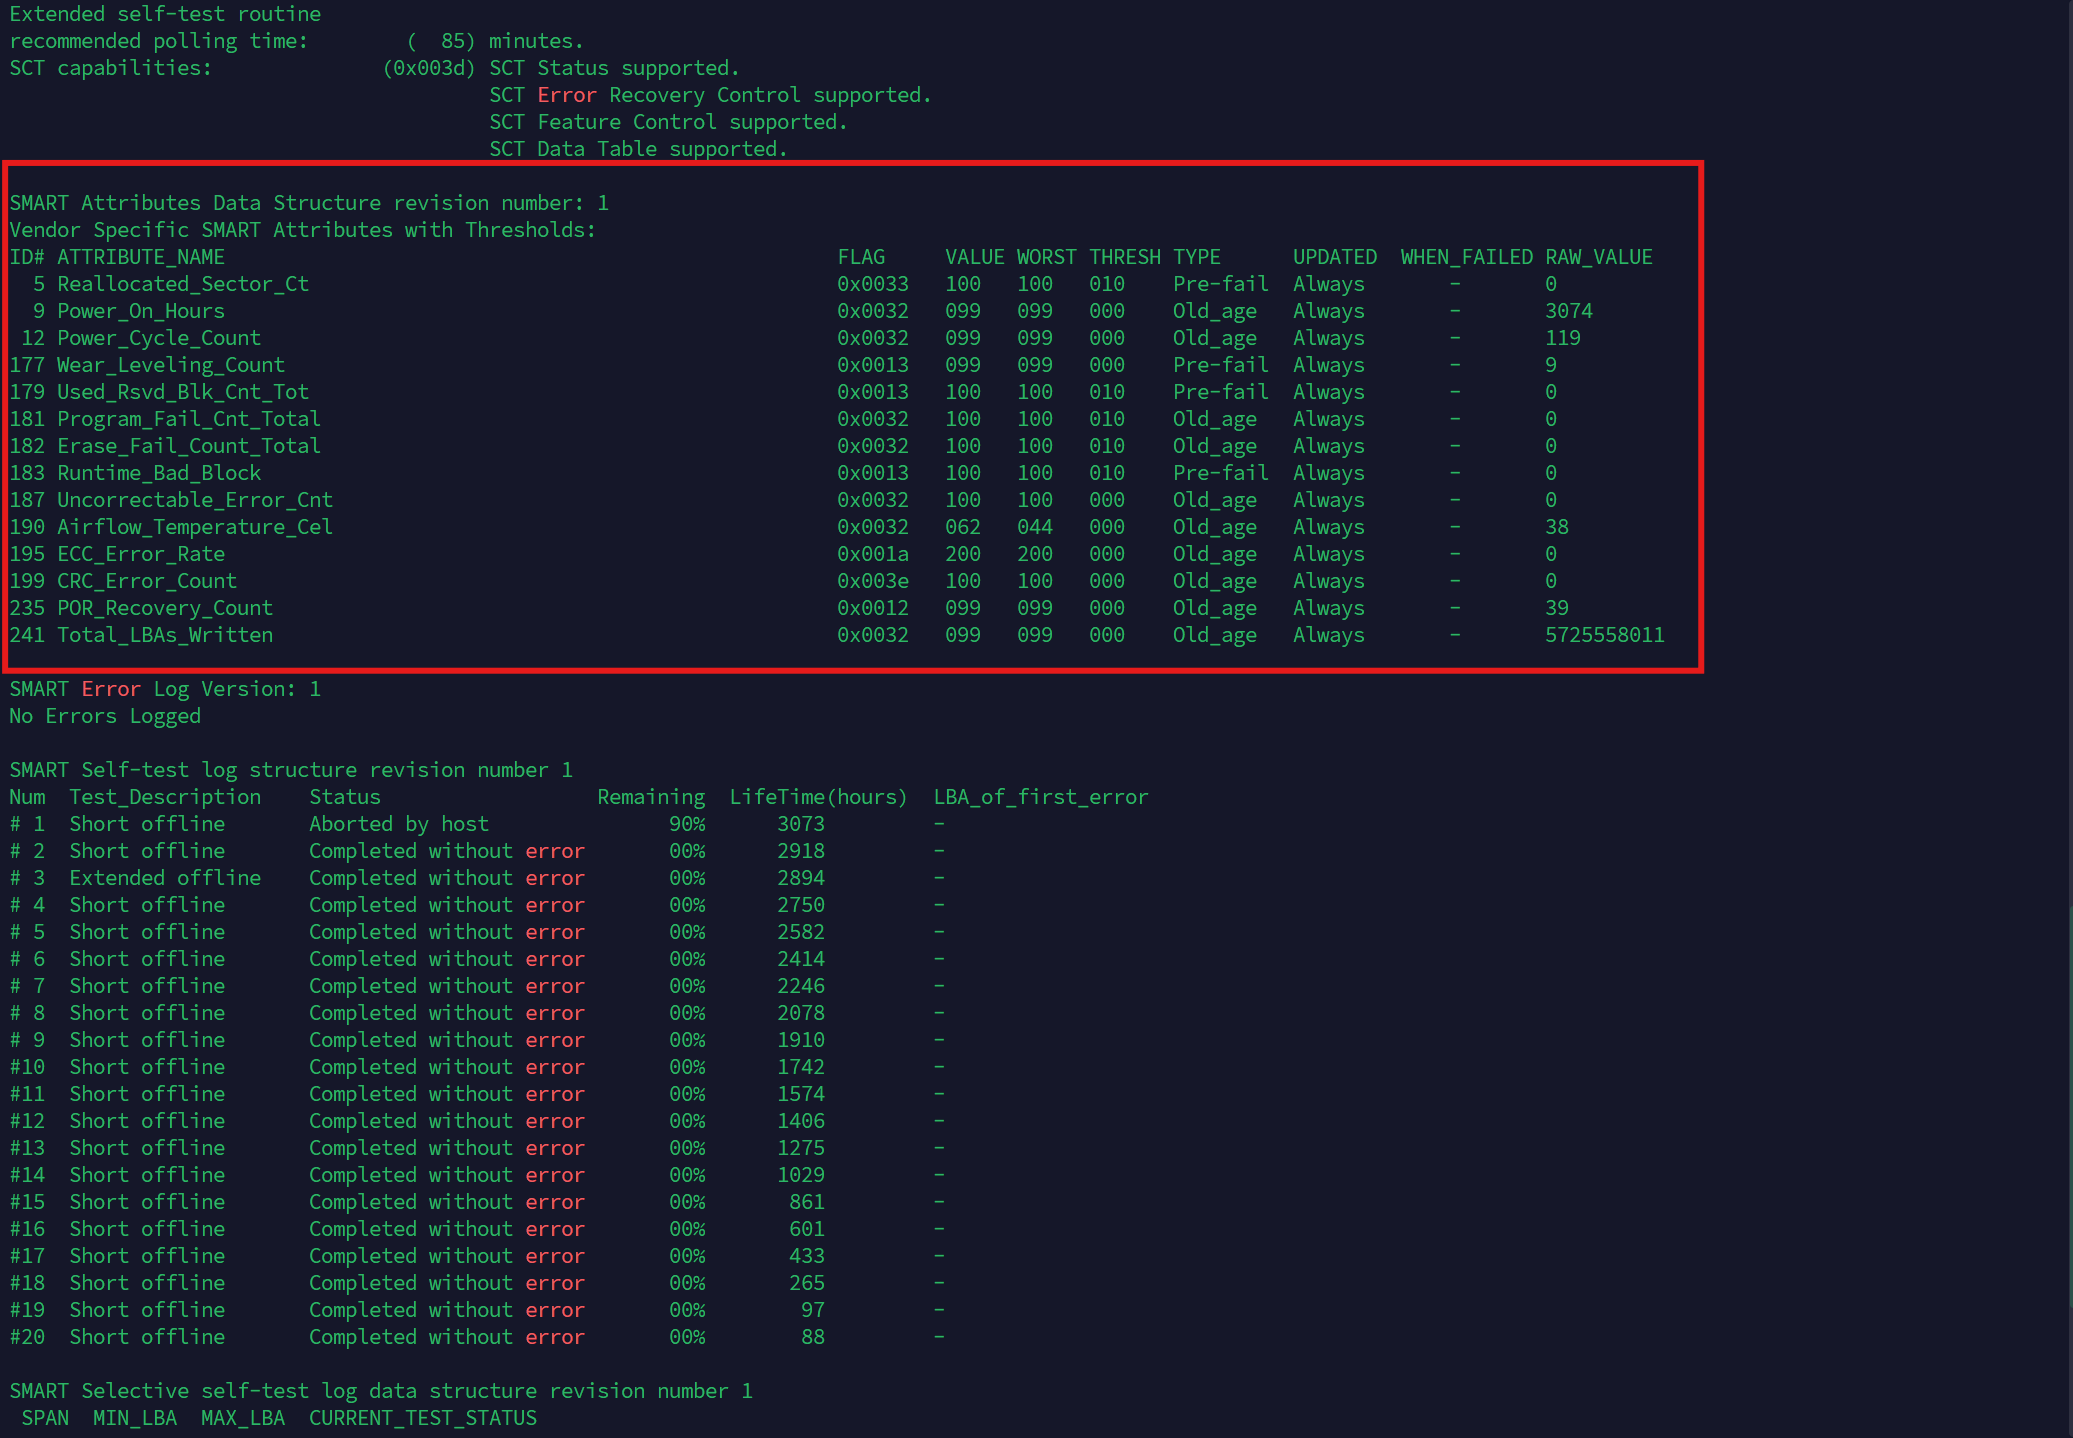Click the POR_Recovery_Count attribute name
Screen dimensions: 2073x1438
click(165, 608)
